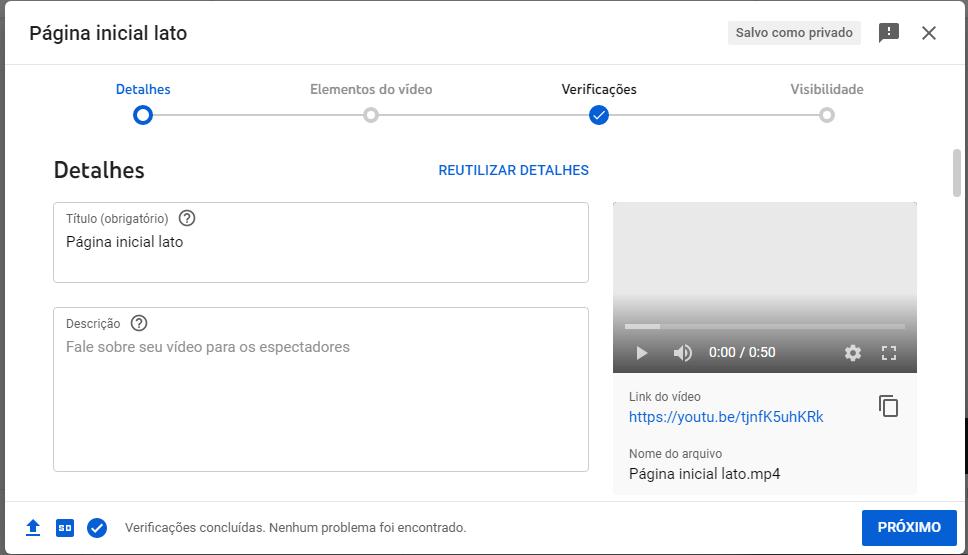Copy the video link

pos(888,406)
